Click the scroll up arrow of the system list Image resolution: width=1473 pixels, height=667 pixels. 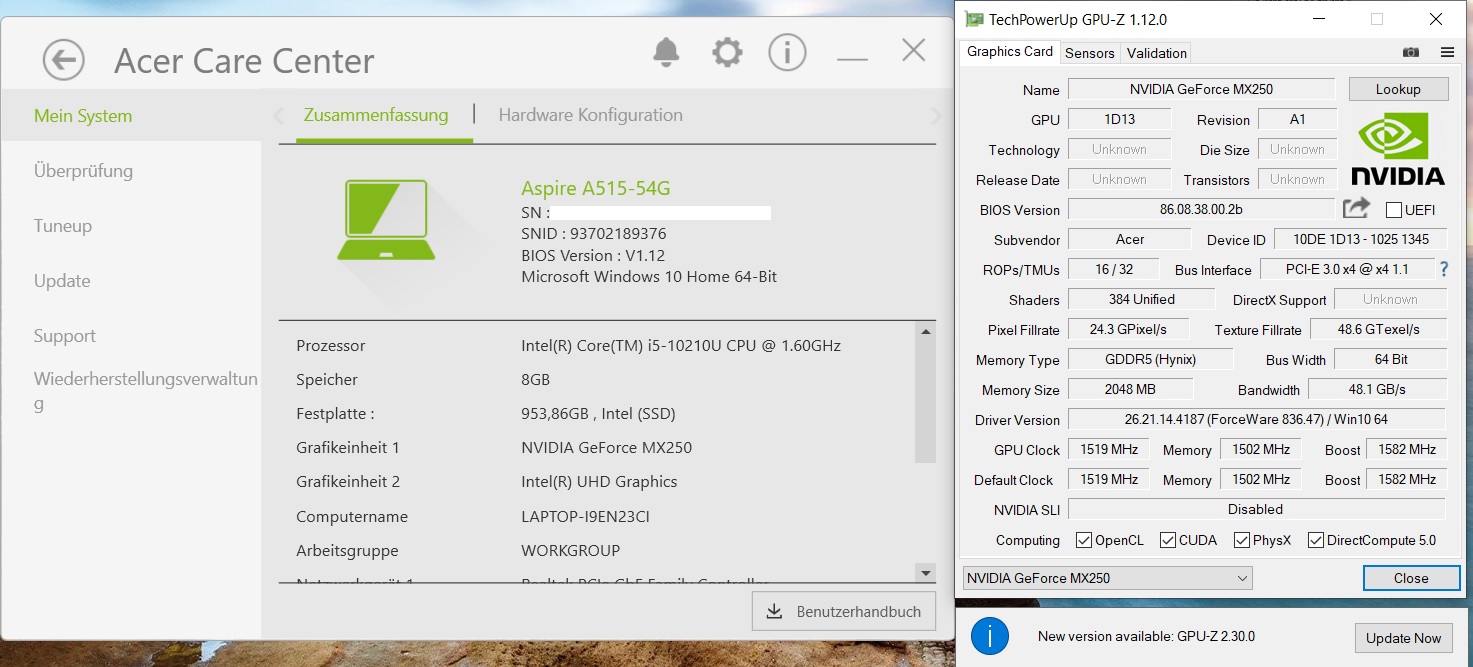click(x=926, y=331)
